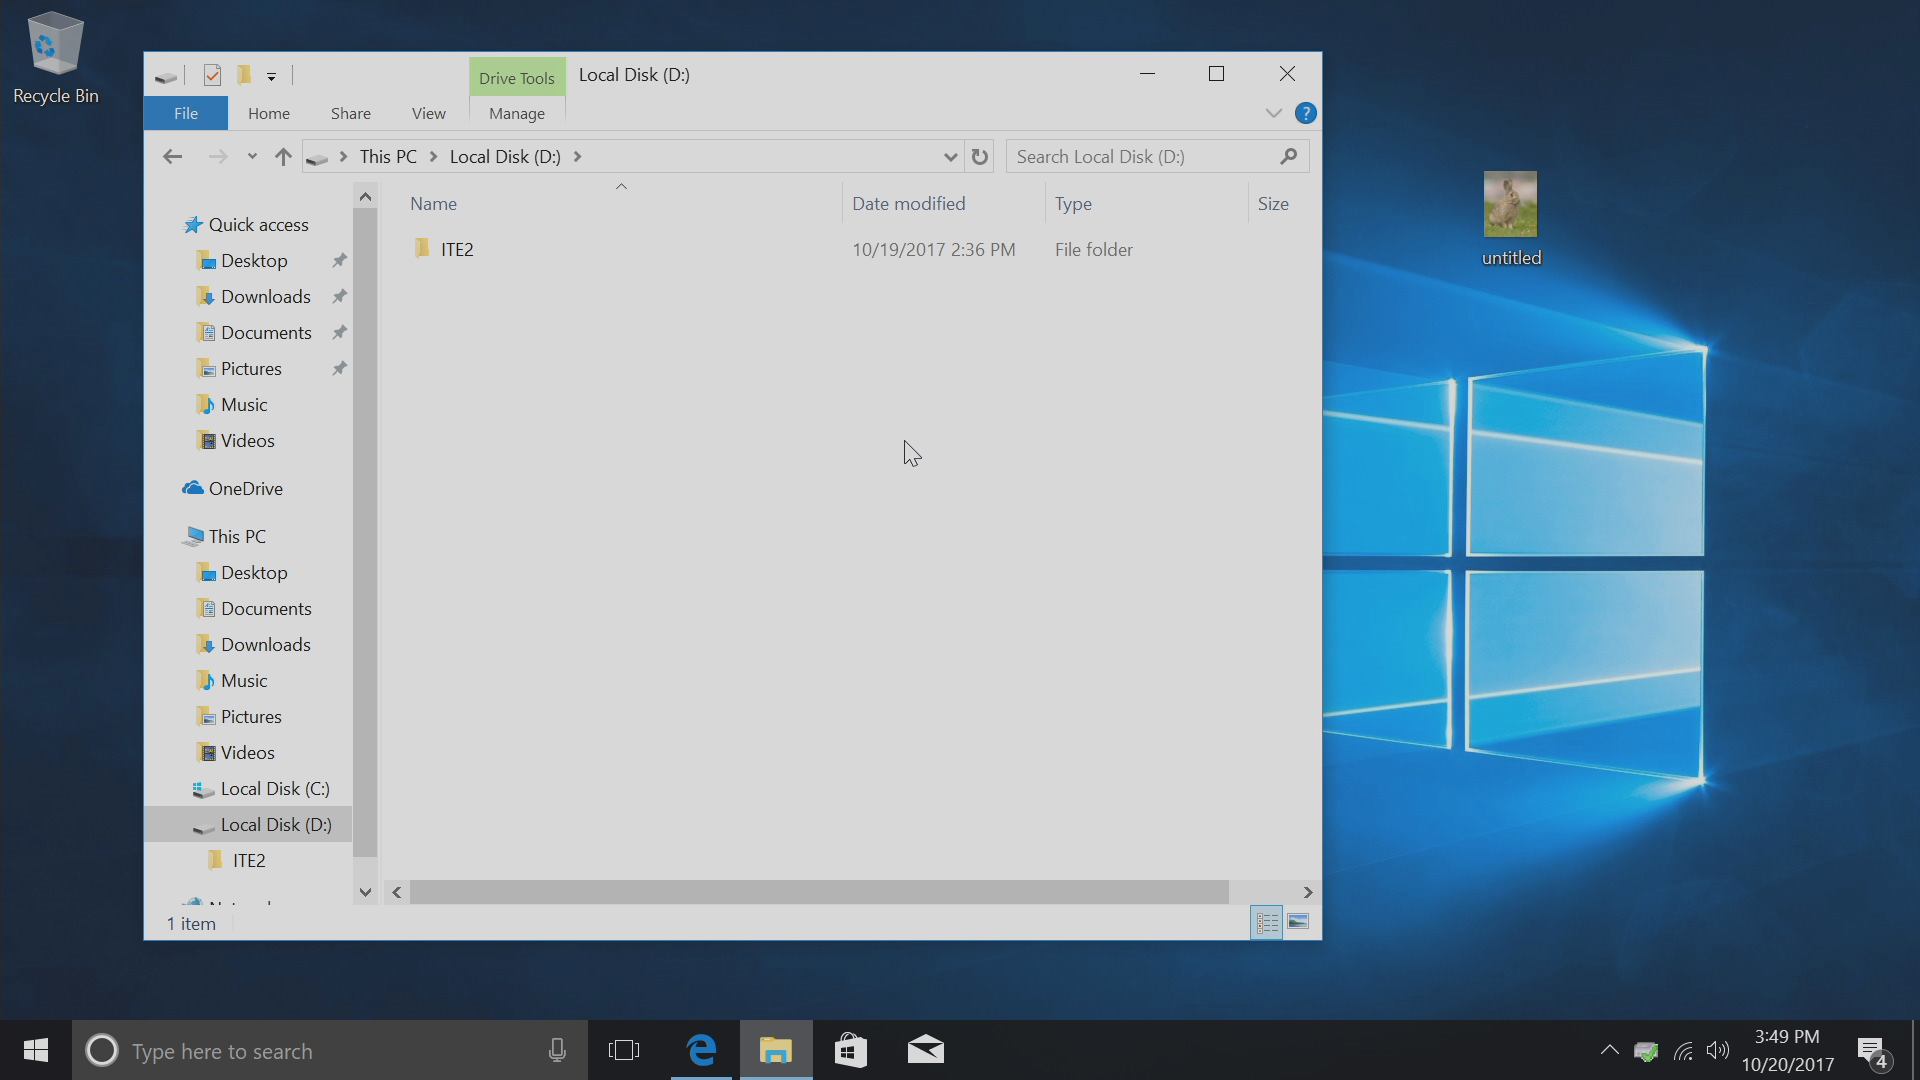Image resolution: width=1920 pixels, height=1080 pixels.
Task: Click the Share menu tab
Action: click(351, 113)
